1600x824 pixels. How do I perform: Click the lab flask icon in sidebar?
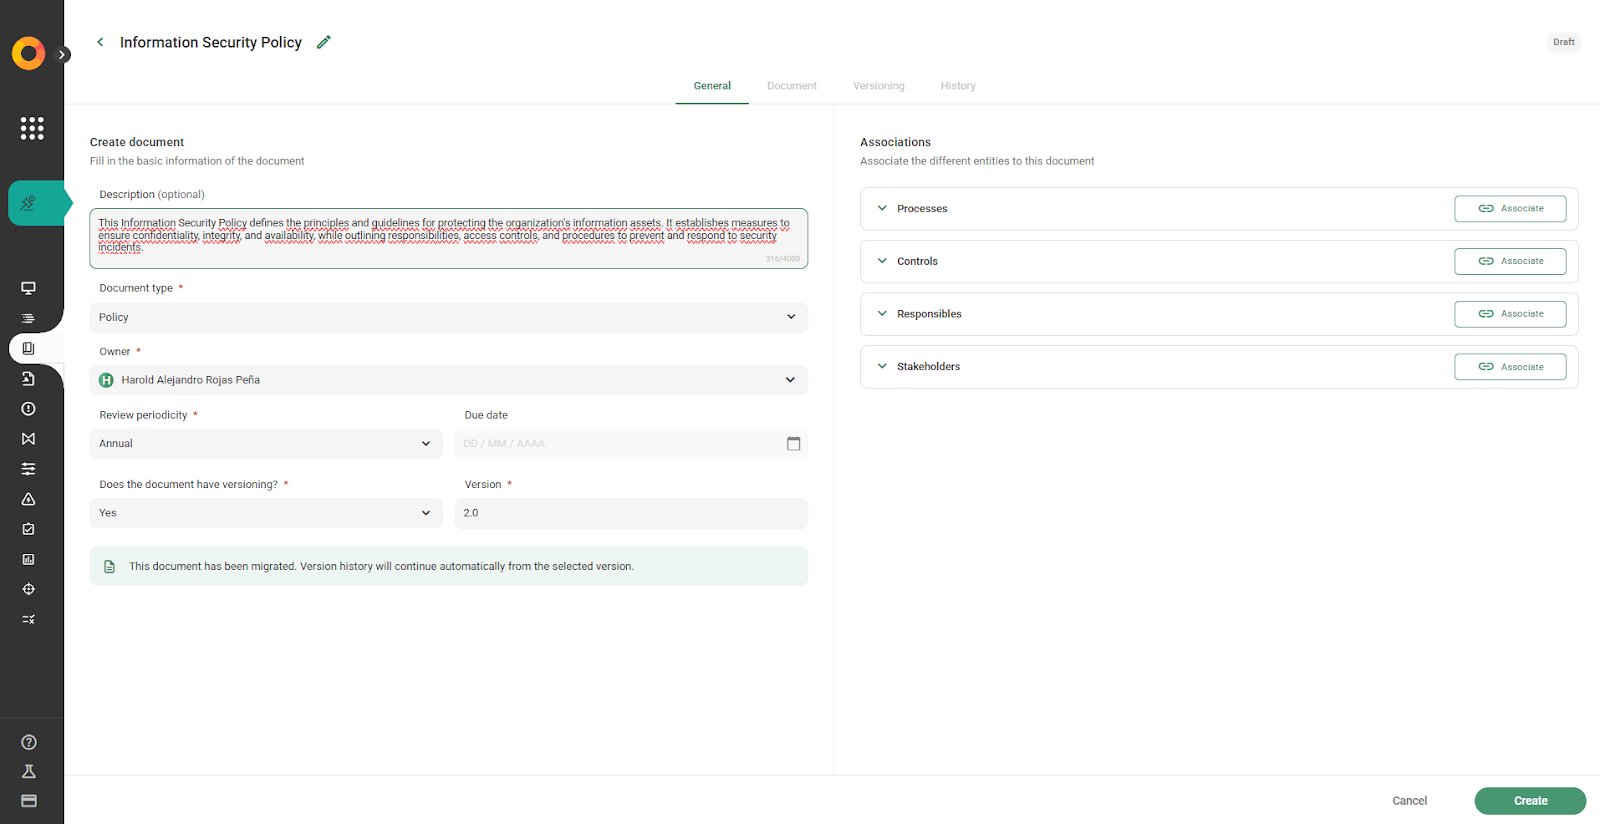(29, 771)
